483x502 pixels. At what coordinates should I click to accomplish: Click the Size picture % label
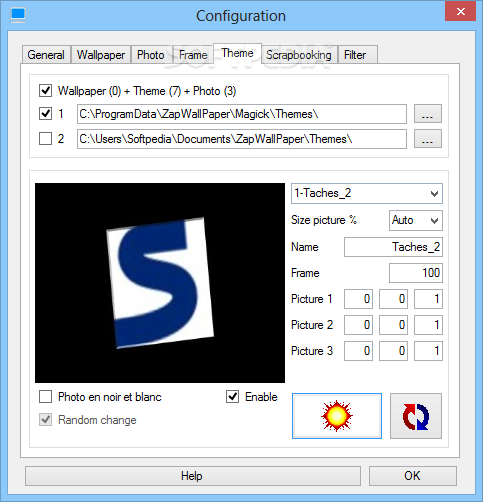324,220
